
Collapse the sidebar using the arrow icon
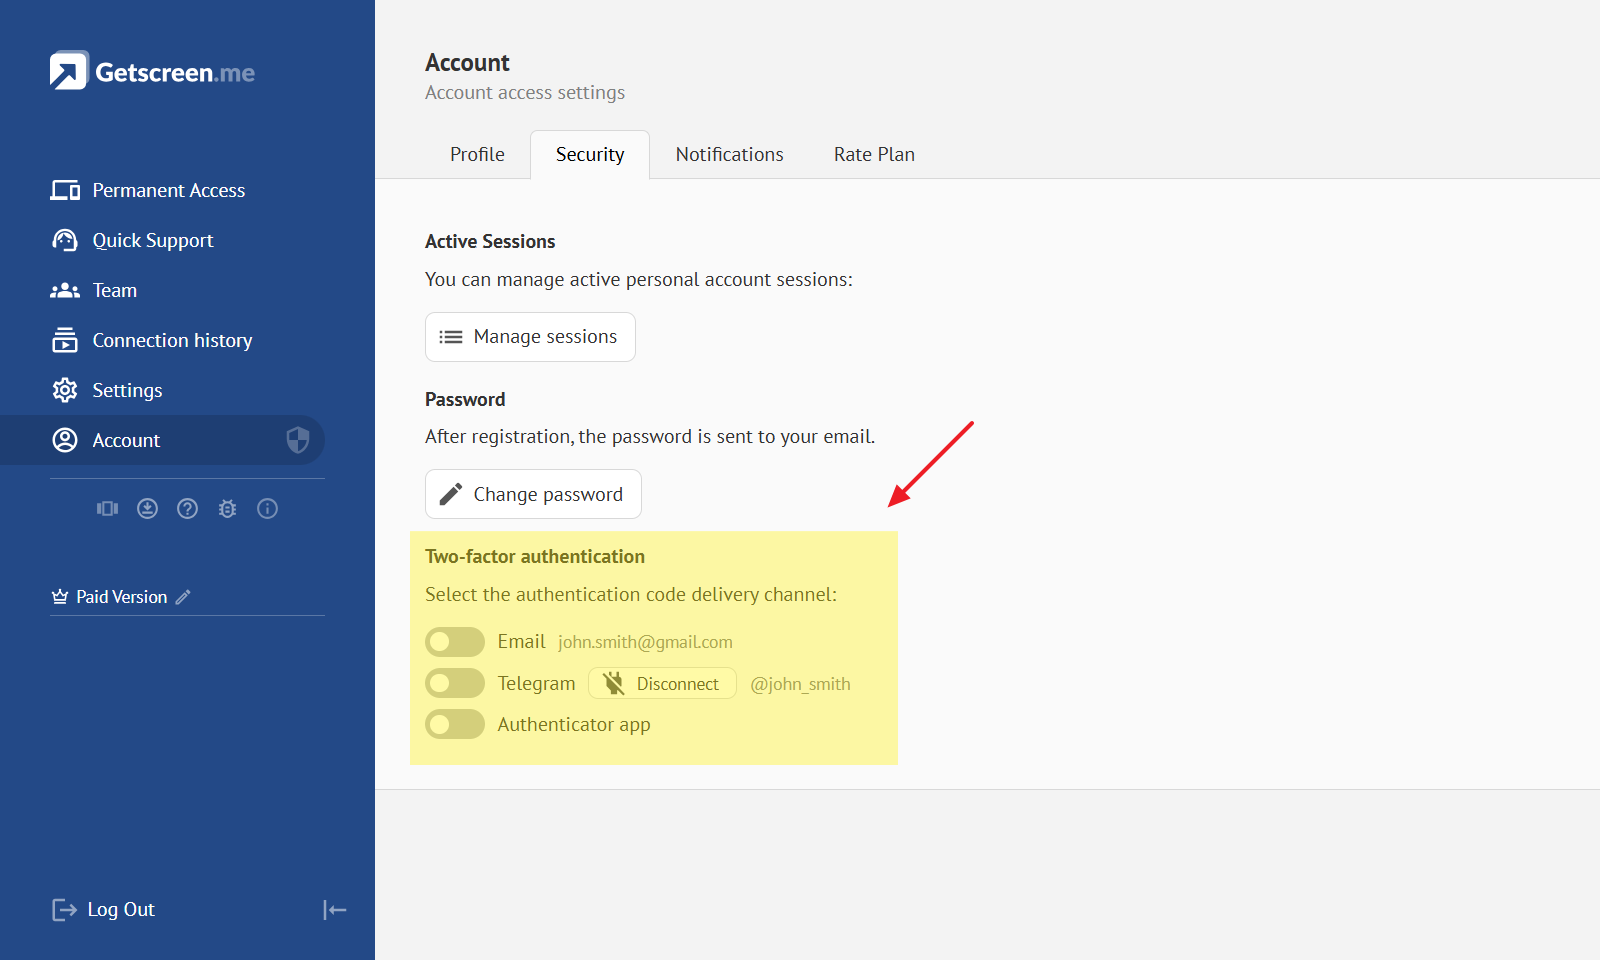[334, 909]
